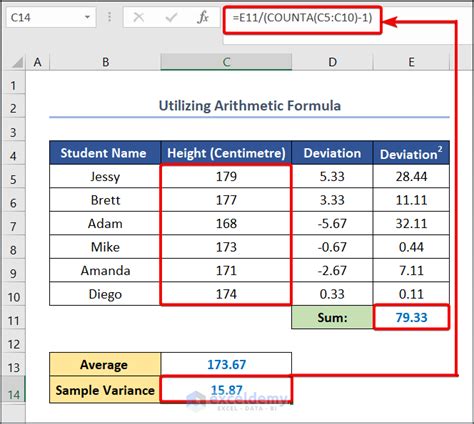Screen dimensions: 474x424
Task: Click the formula bar input with COUNTA formula
Action: pos(302,17)
